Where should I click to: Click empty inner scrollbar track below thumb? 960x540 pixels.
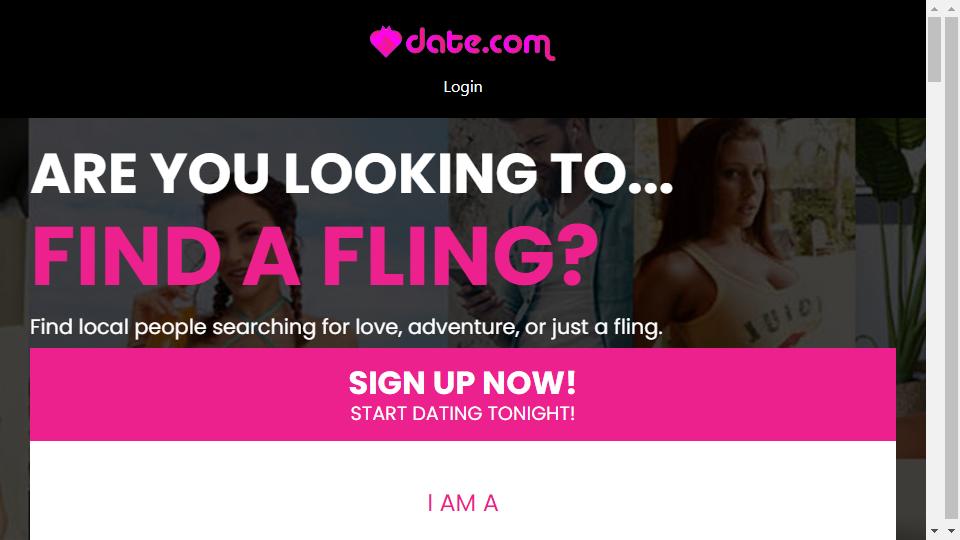point(934,303)
